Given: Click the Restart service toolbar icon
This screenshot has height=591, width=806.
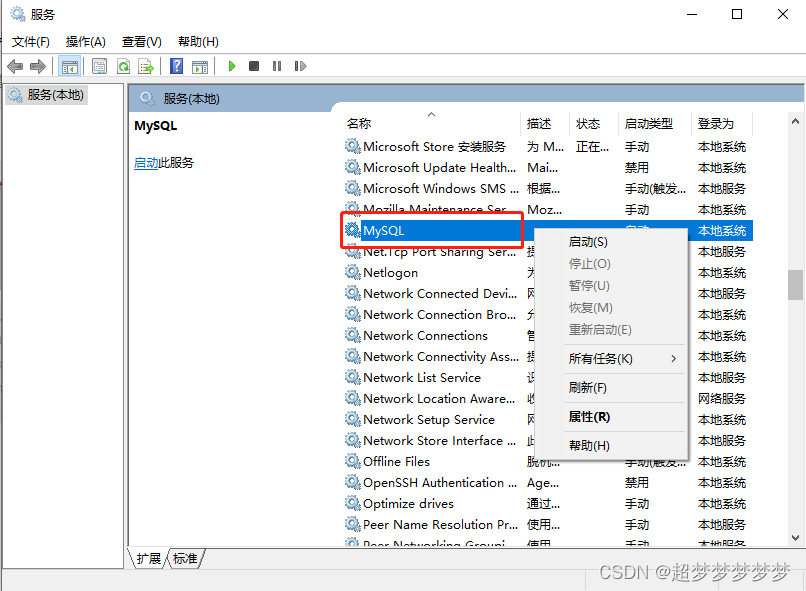Looking at the screenshot, I should click(x=300, y=66).
